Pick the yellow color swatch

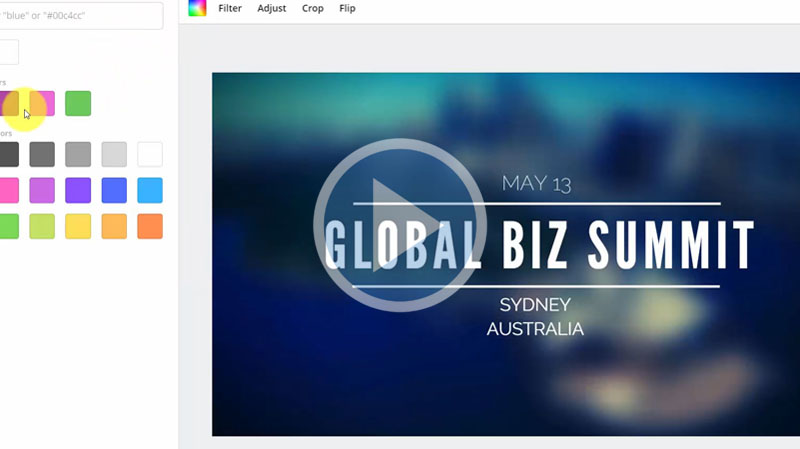click(78, 226)
